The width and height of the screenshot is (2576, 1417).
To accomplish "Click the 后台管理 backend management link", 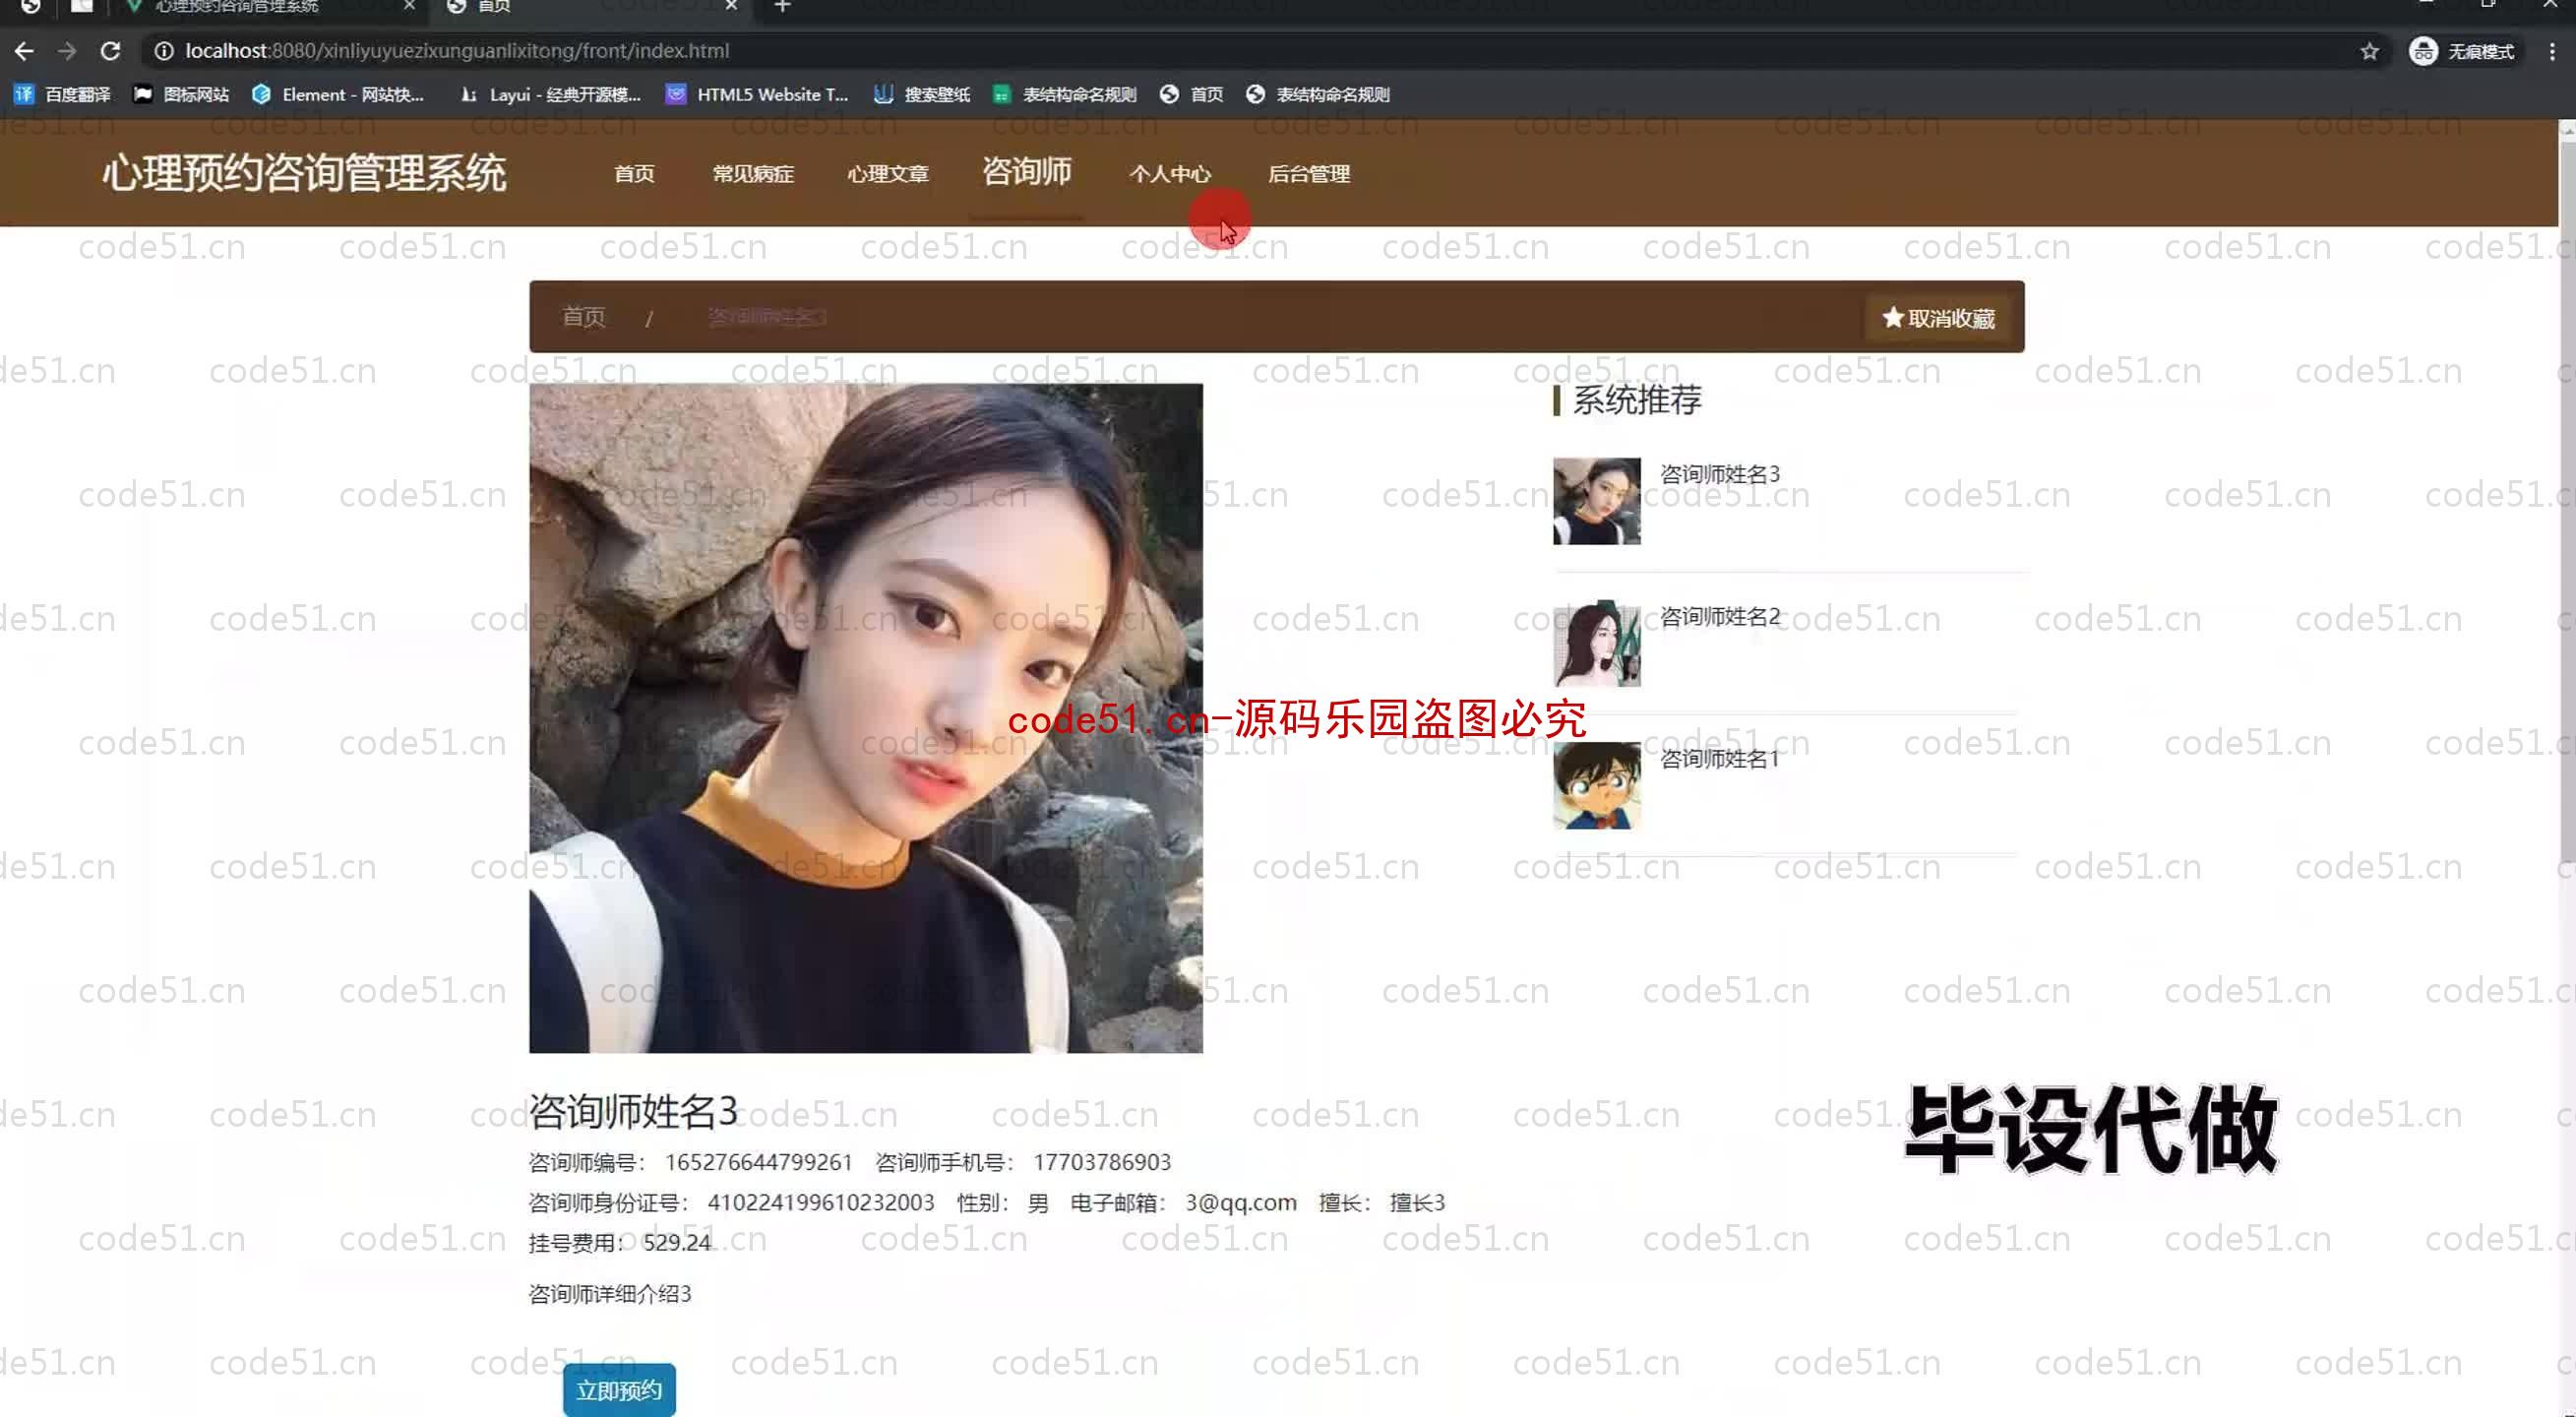I will coord(1310,173).
